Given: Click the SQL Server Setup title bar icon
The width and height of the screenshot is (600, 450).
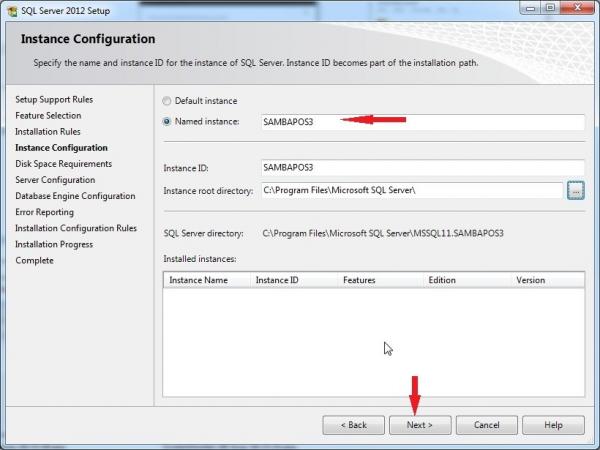Looking at the screenshot, I should pos(11,10).
